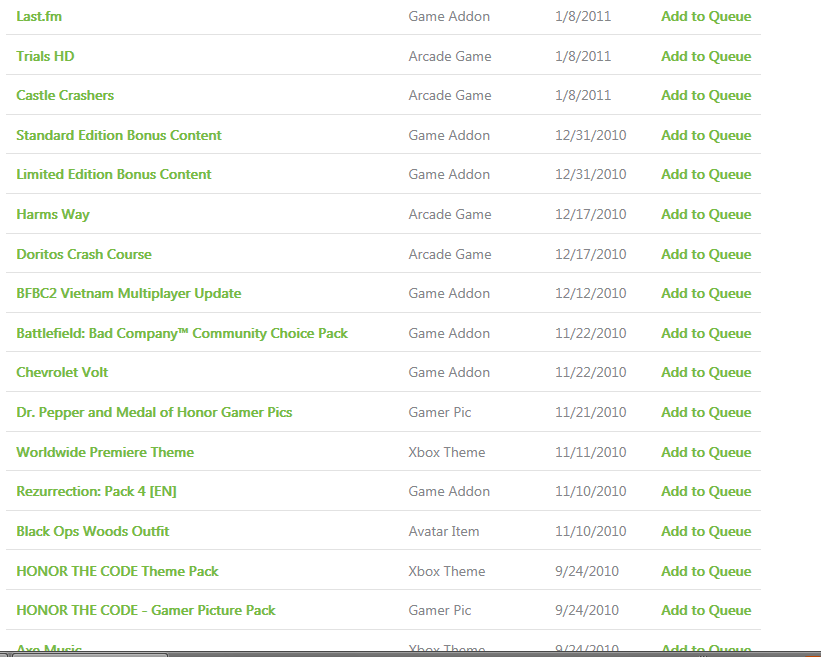Image resolution: width=821 pixels, height=657 pixels.
Task: Add Harms Way to the queue
Action: (x=706, y=214)
